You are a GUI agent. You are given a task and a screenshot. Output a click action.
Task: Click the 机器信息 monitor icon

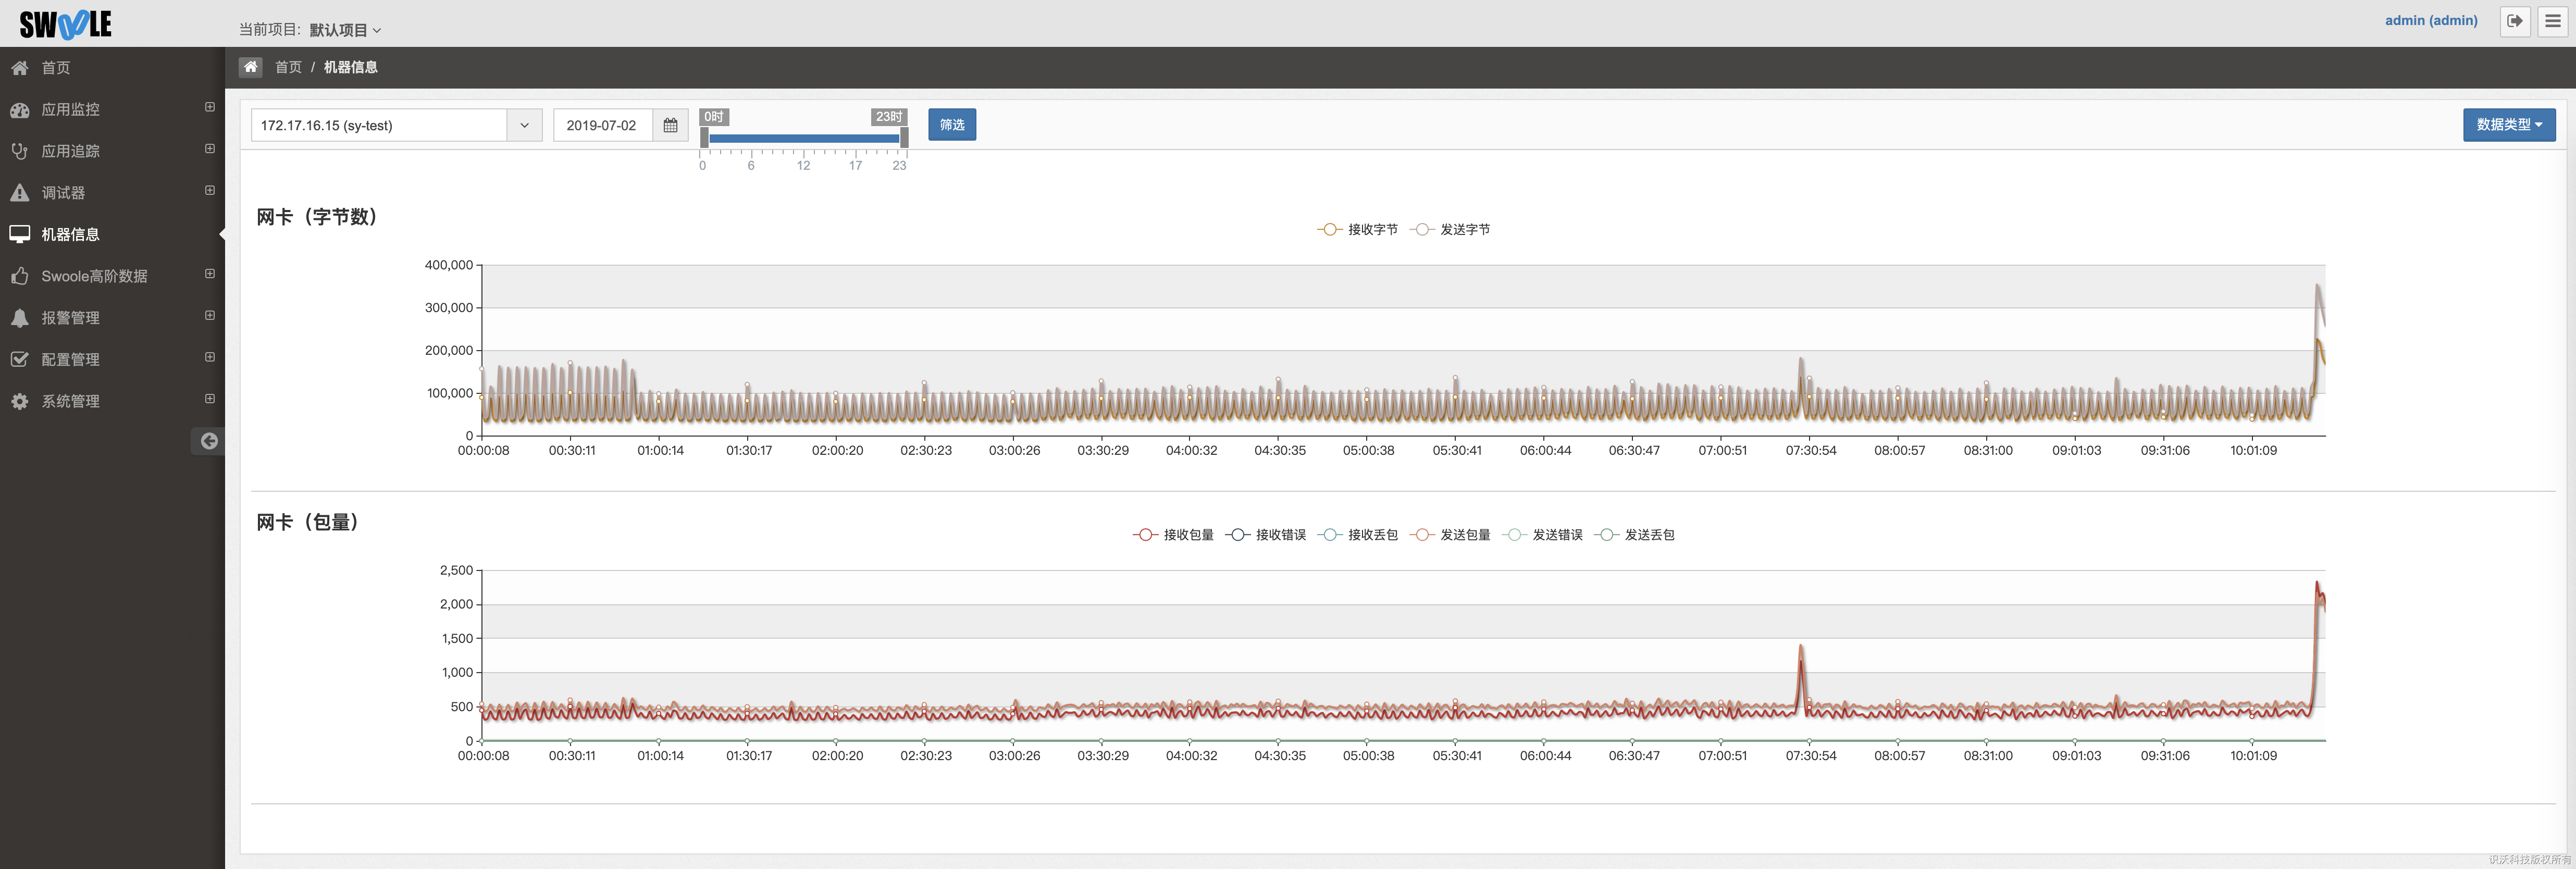click(x=20, y=234)
